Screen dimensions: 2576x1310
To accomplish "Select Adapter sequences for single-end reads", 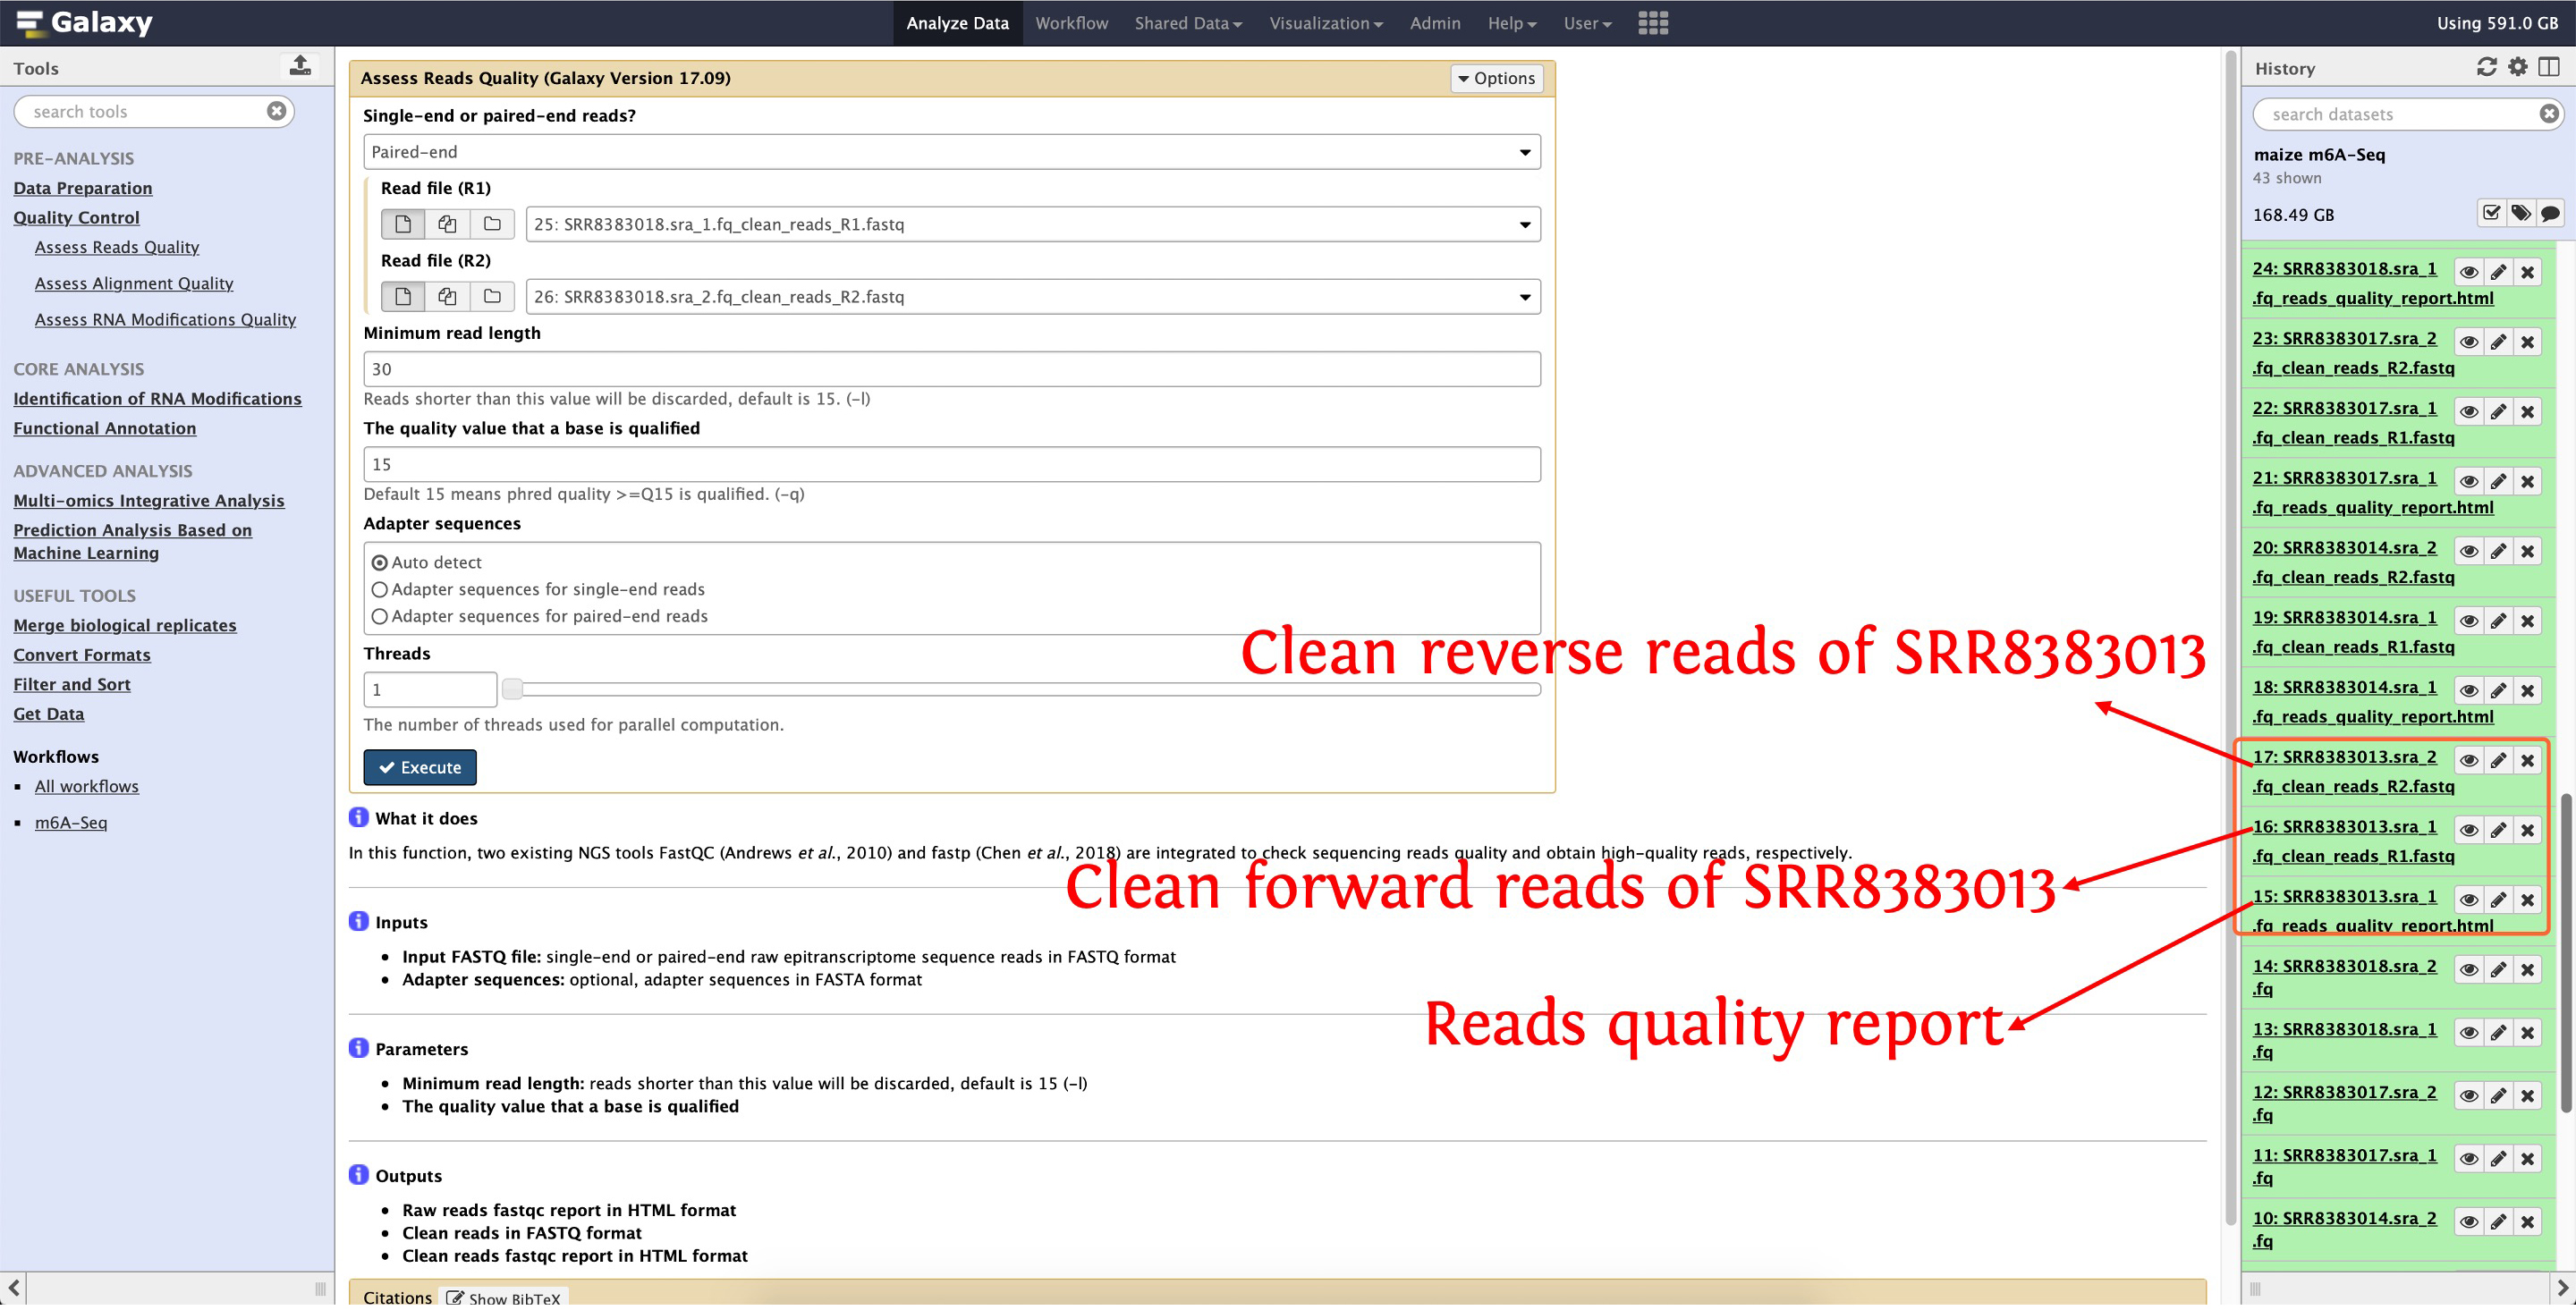I will click(x=379, y=590).
